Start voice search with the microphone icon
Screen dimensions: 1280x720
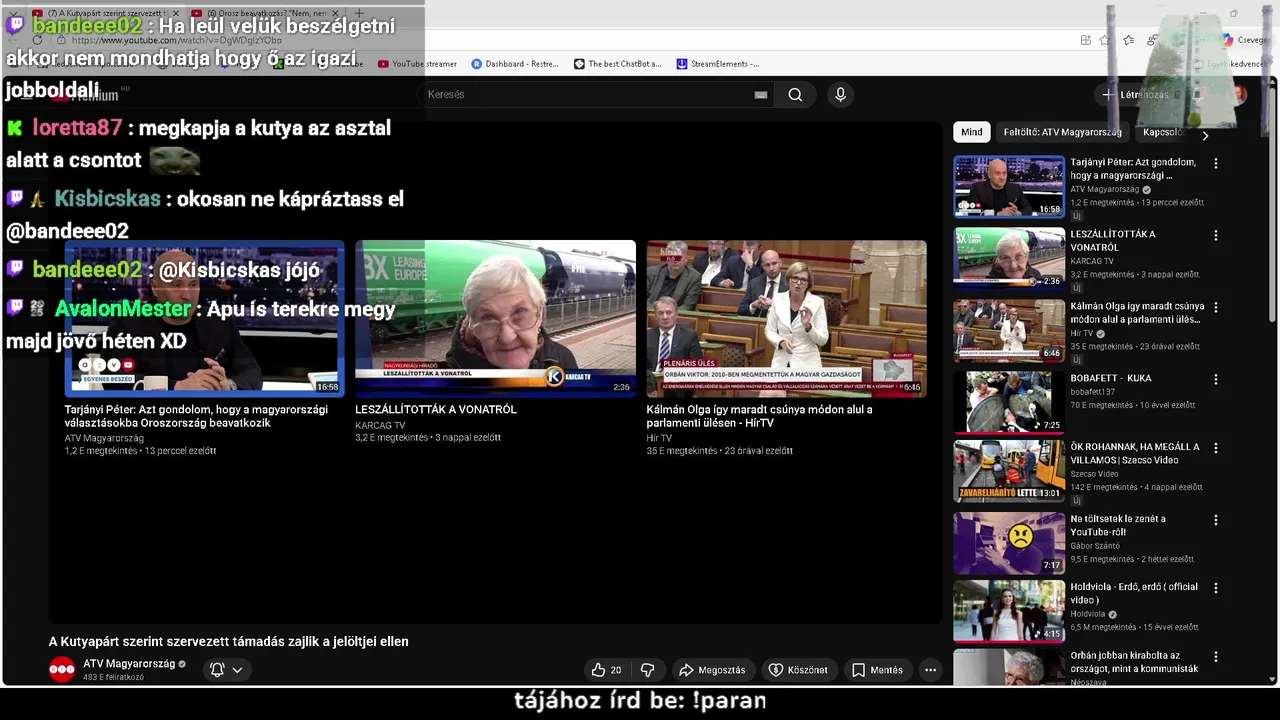coord(840,95)
